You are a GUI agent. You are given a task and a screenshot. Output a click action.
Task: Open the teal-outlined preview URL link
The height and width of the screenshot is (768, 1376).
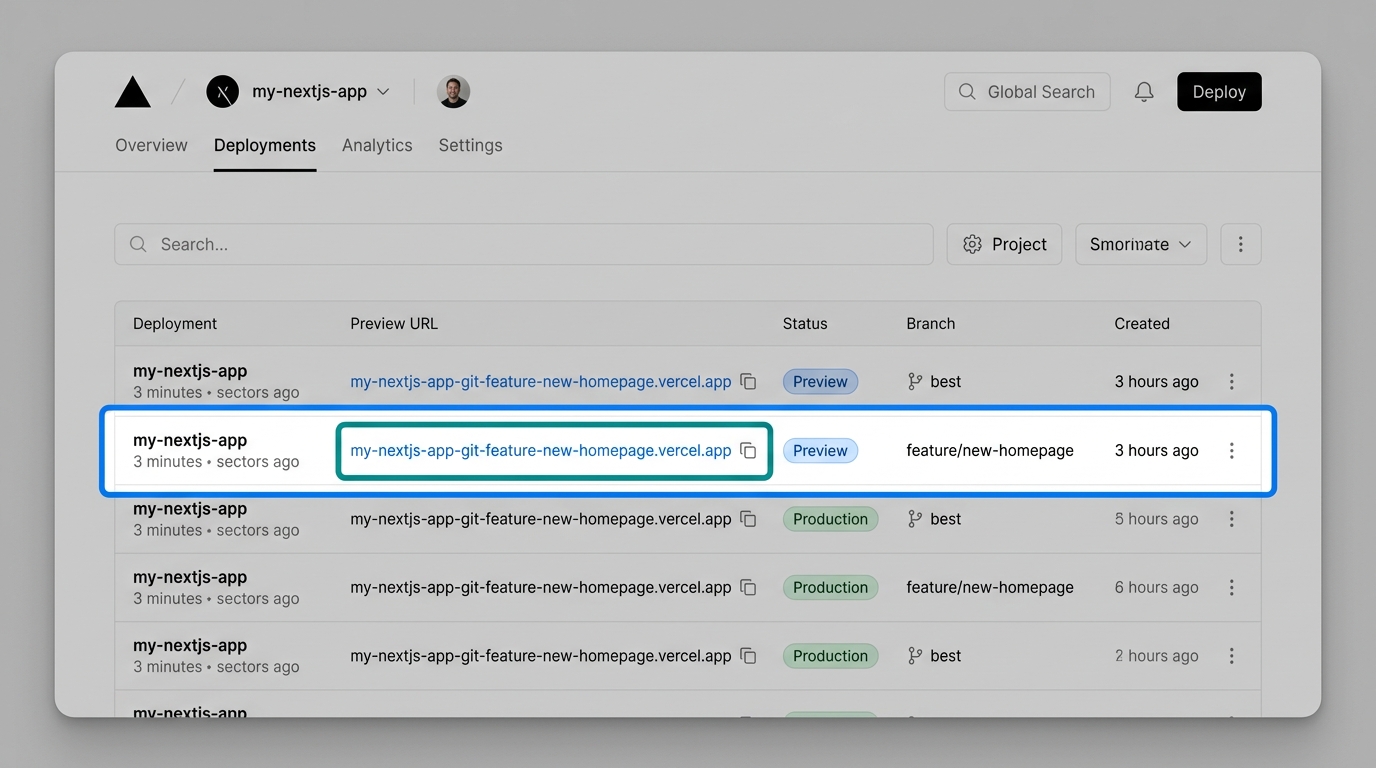coord(540,451)
